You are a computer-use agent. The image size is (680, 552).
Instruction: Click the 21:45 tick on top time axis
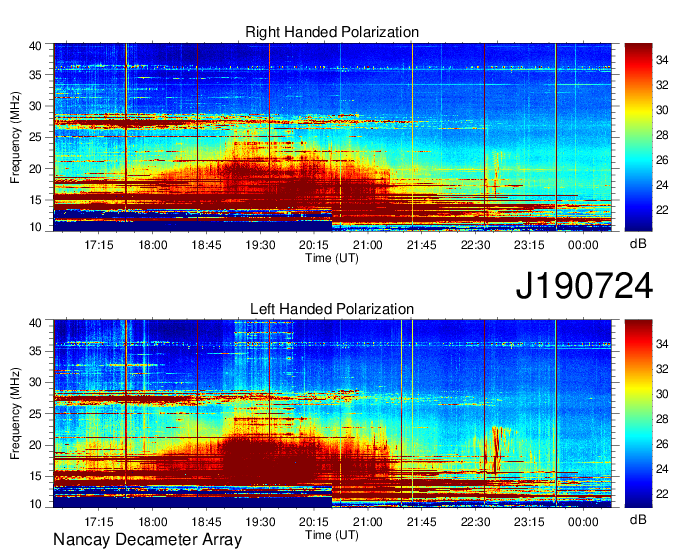pyautogui.click(x=422, y=245)
